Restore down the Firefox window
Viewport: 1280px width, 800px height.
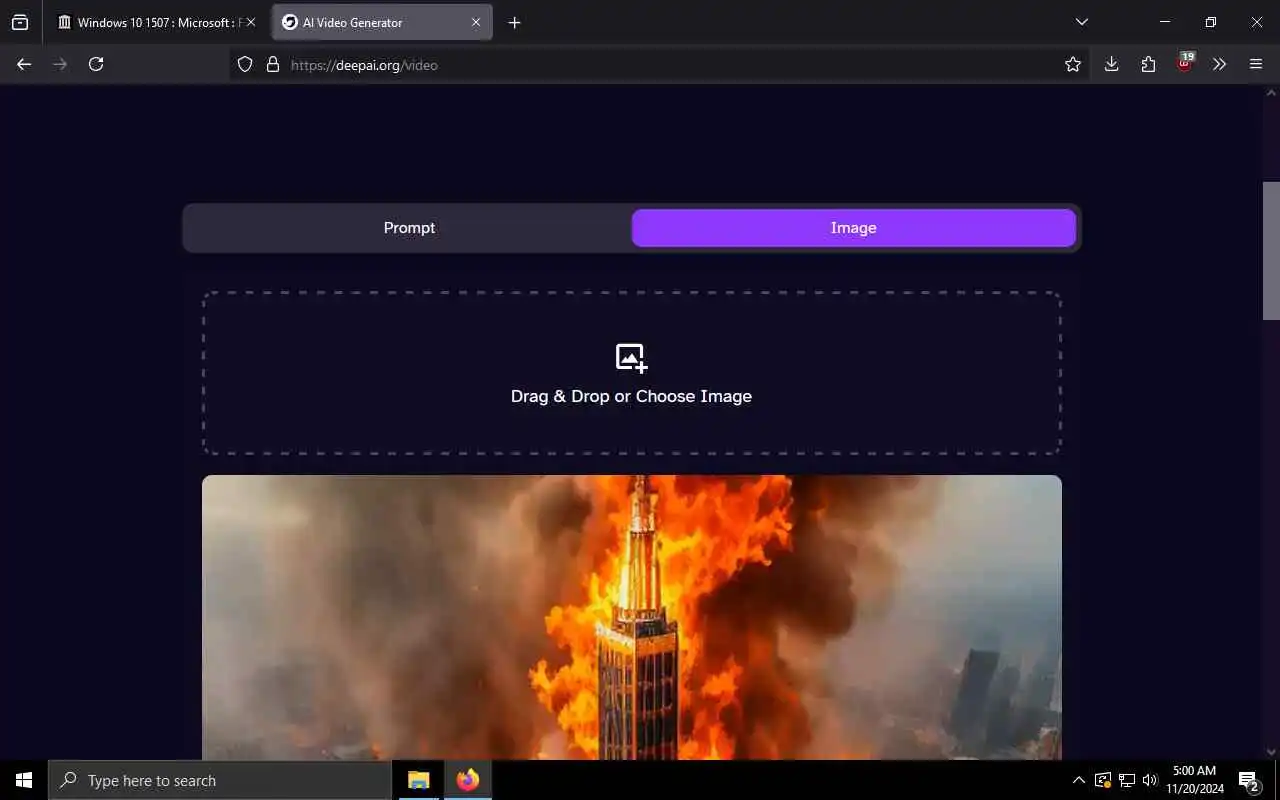tap(1211, 22)
